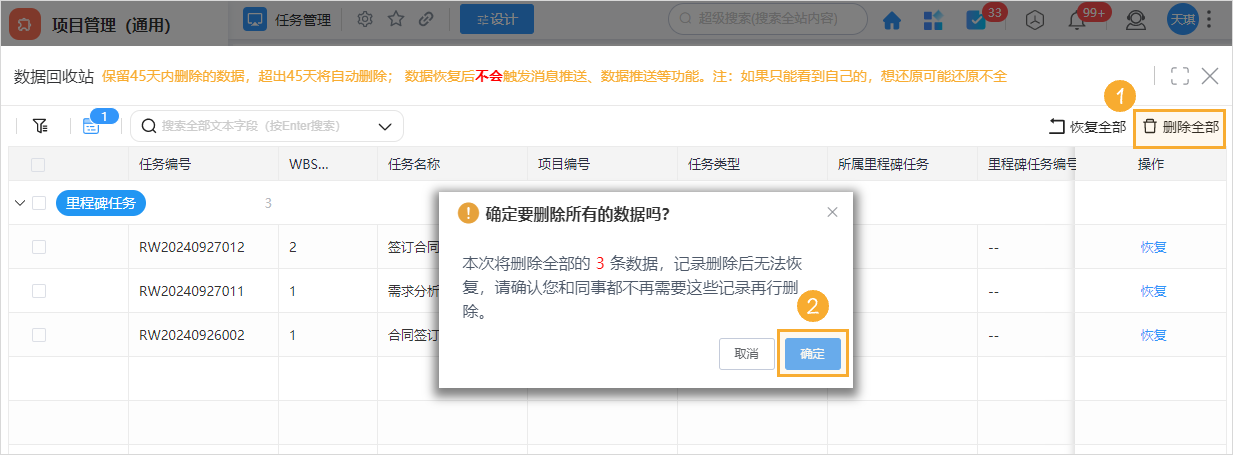Click 确定 to confirm deleting all
The height and width of the screenshot is (455, 1233).
point(813,354)
